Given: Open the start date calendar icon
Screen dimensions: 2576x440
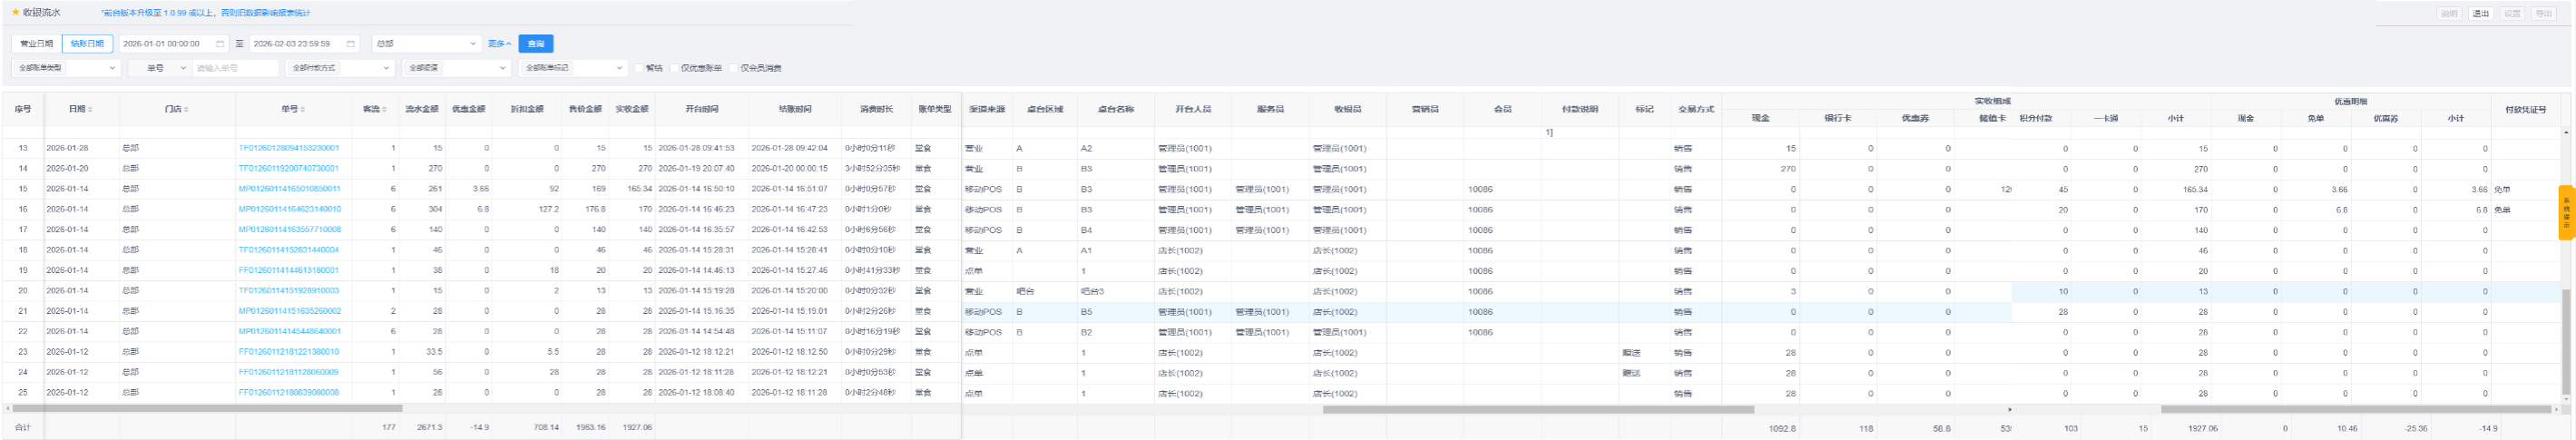Looking at the screenshot, I should tap(220, 44).
